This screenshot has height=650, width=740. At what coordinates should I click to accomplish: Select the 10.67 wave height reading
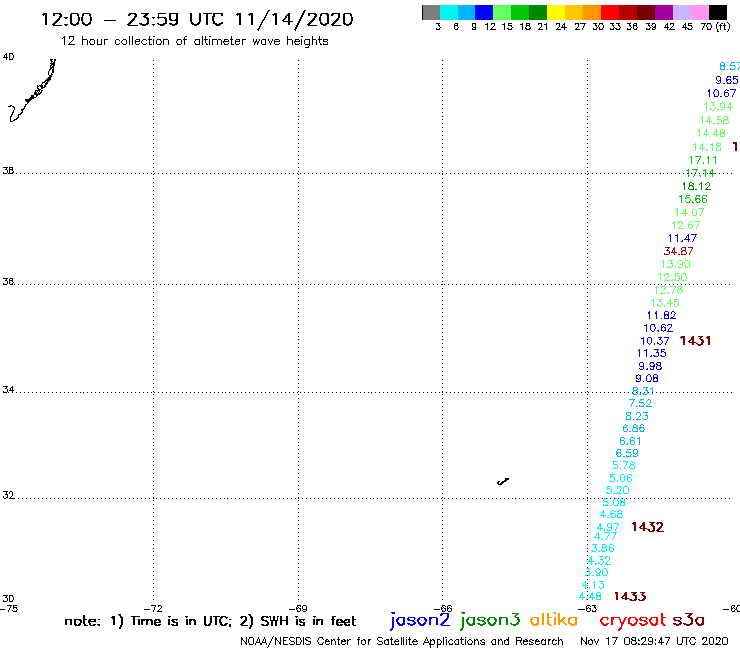pos(721,93)
